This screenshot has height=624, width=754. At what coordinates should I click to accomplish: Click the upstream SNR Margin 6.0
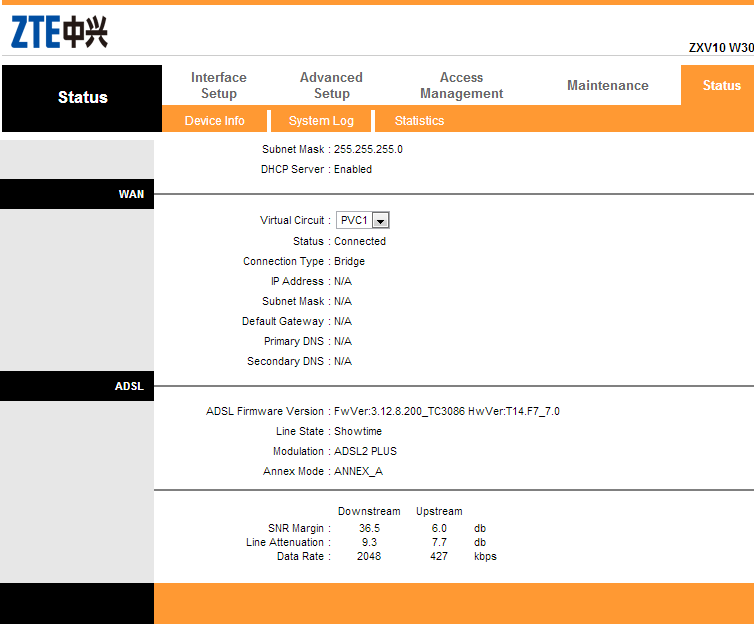(439, 528)
